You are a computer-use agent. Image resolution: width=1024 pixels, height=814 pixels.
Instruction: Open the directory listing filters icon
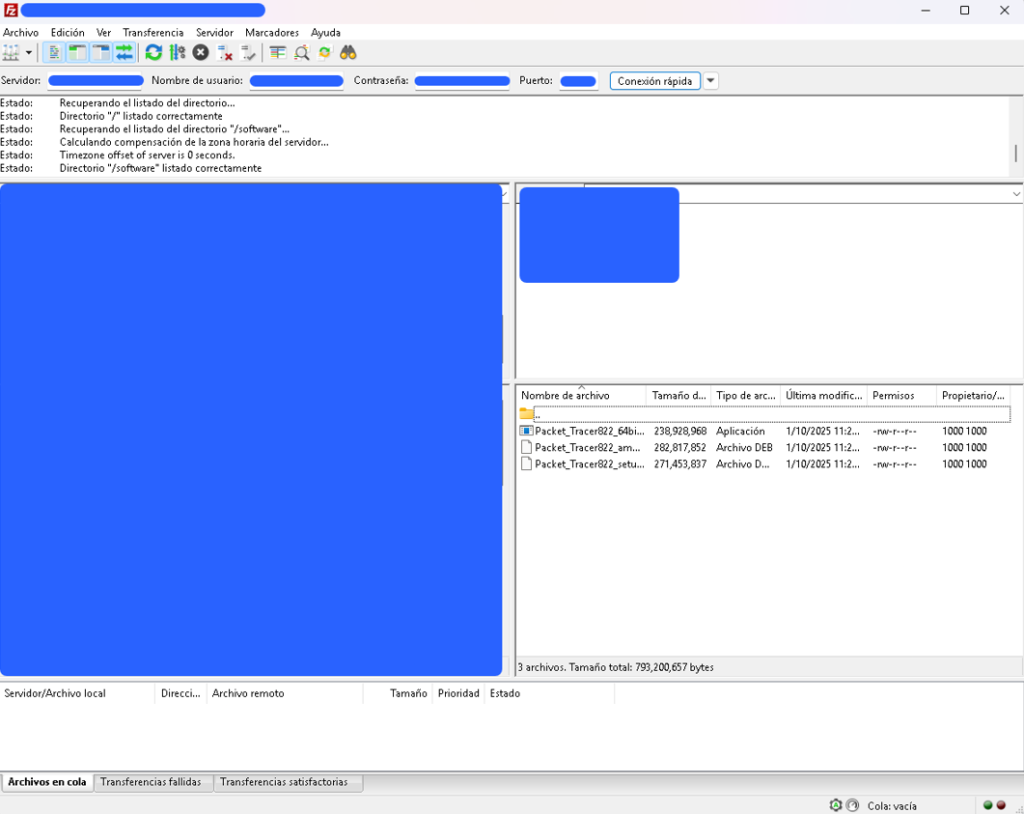tap(278, 52)
